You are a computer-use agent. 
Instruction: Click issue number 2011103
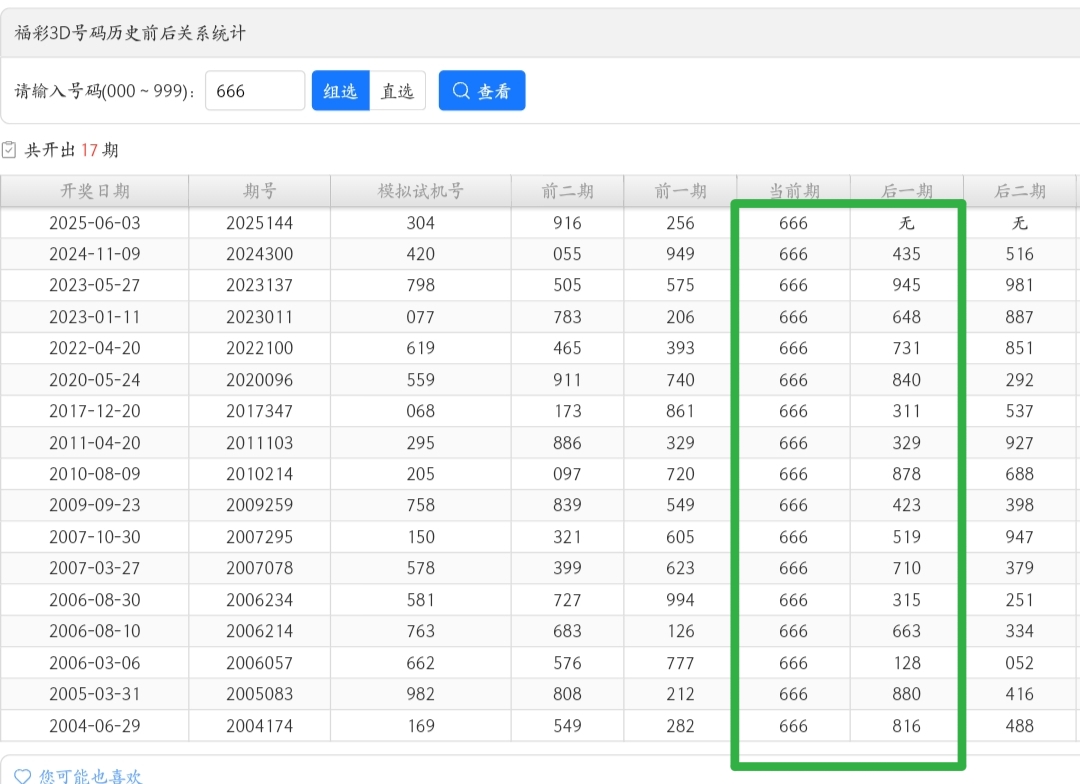[x=260, y=442]
